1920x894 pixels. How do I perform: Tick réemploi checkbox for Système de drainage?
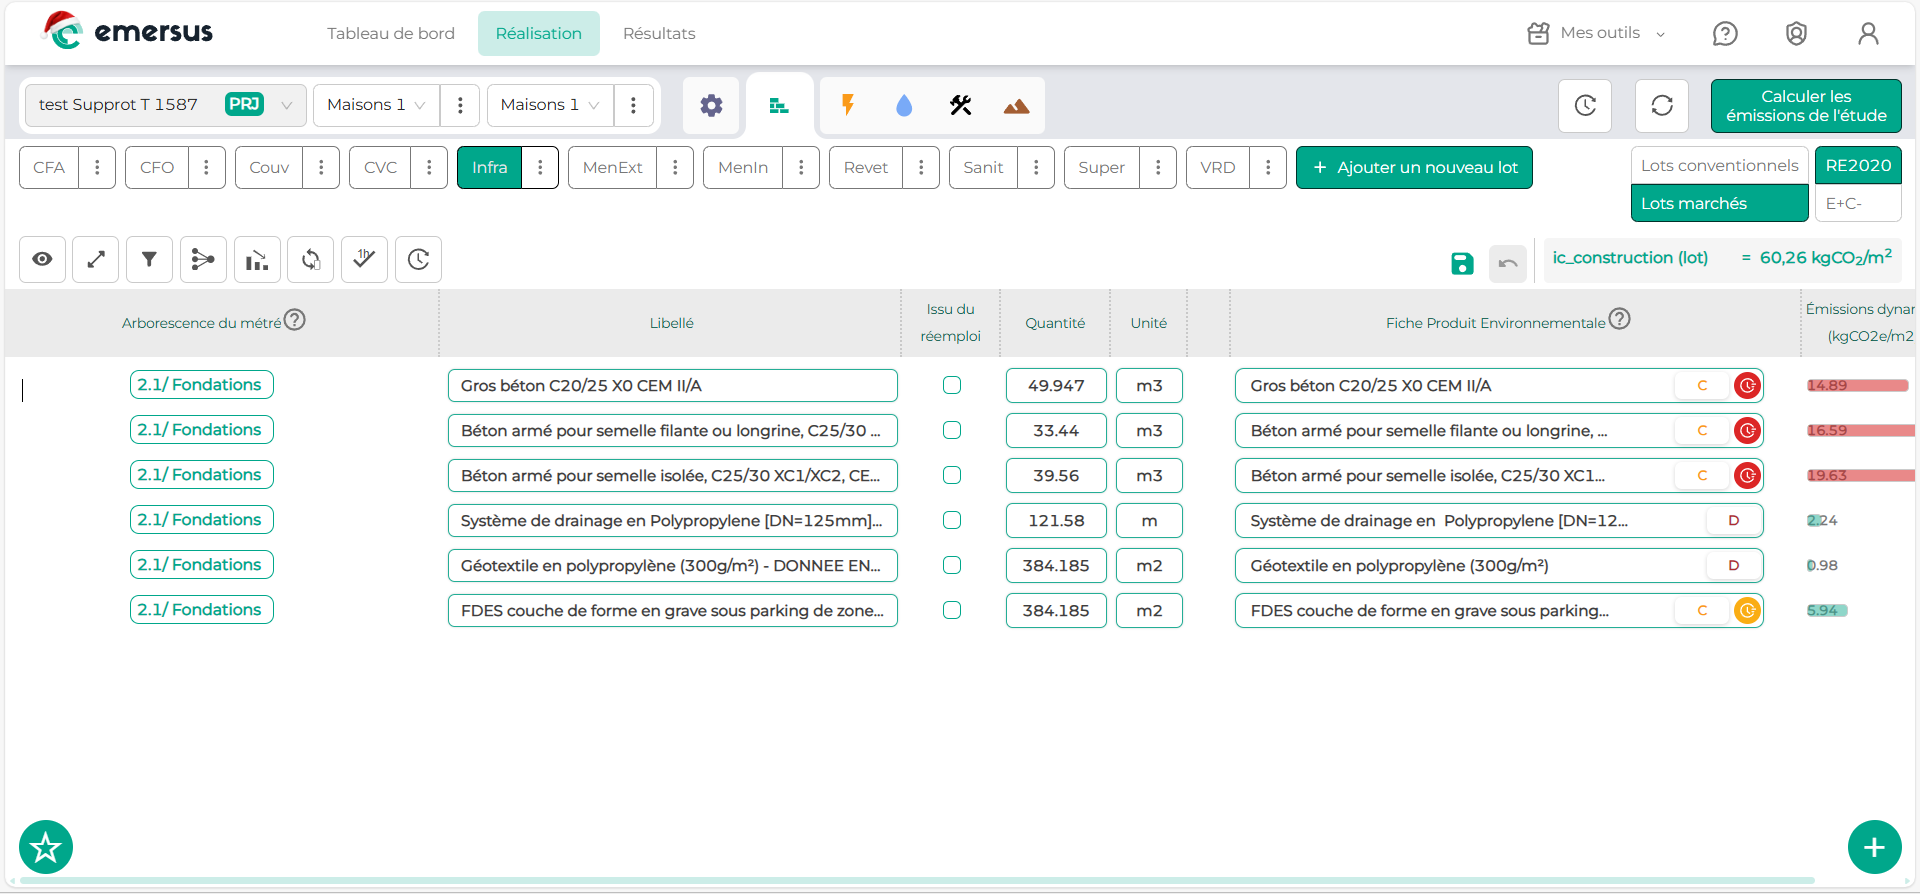[952, 520]
